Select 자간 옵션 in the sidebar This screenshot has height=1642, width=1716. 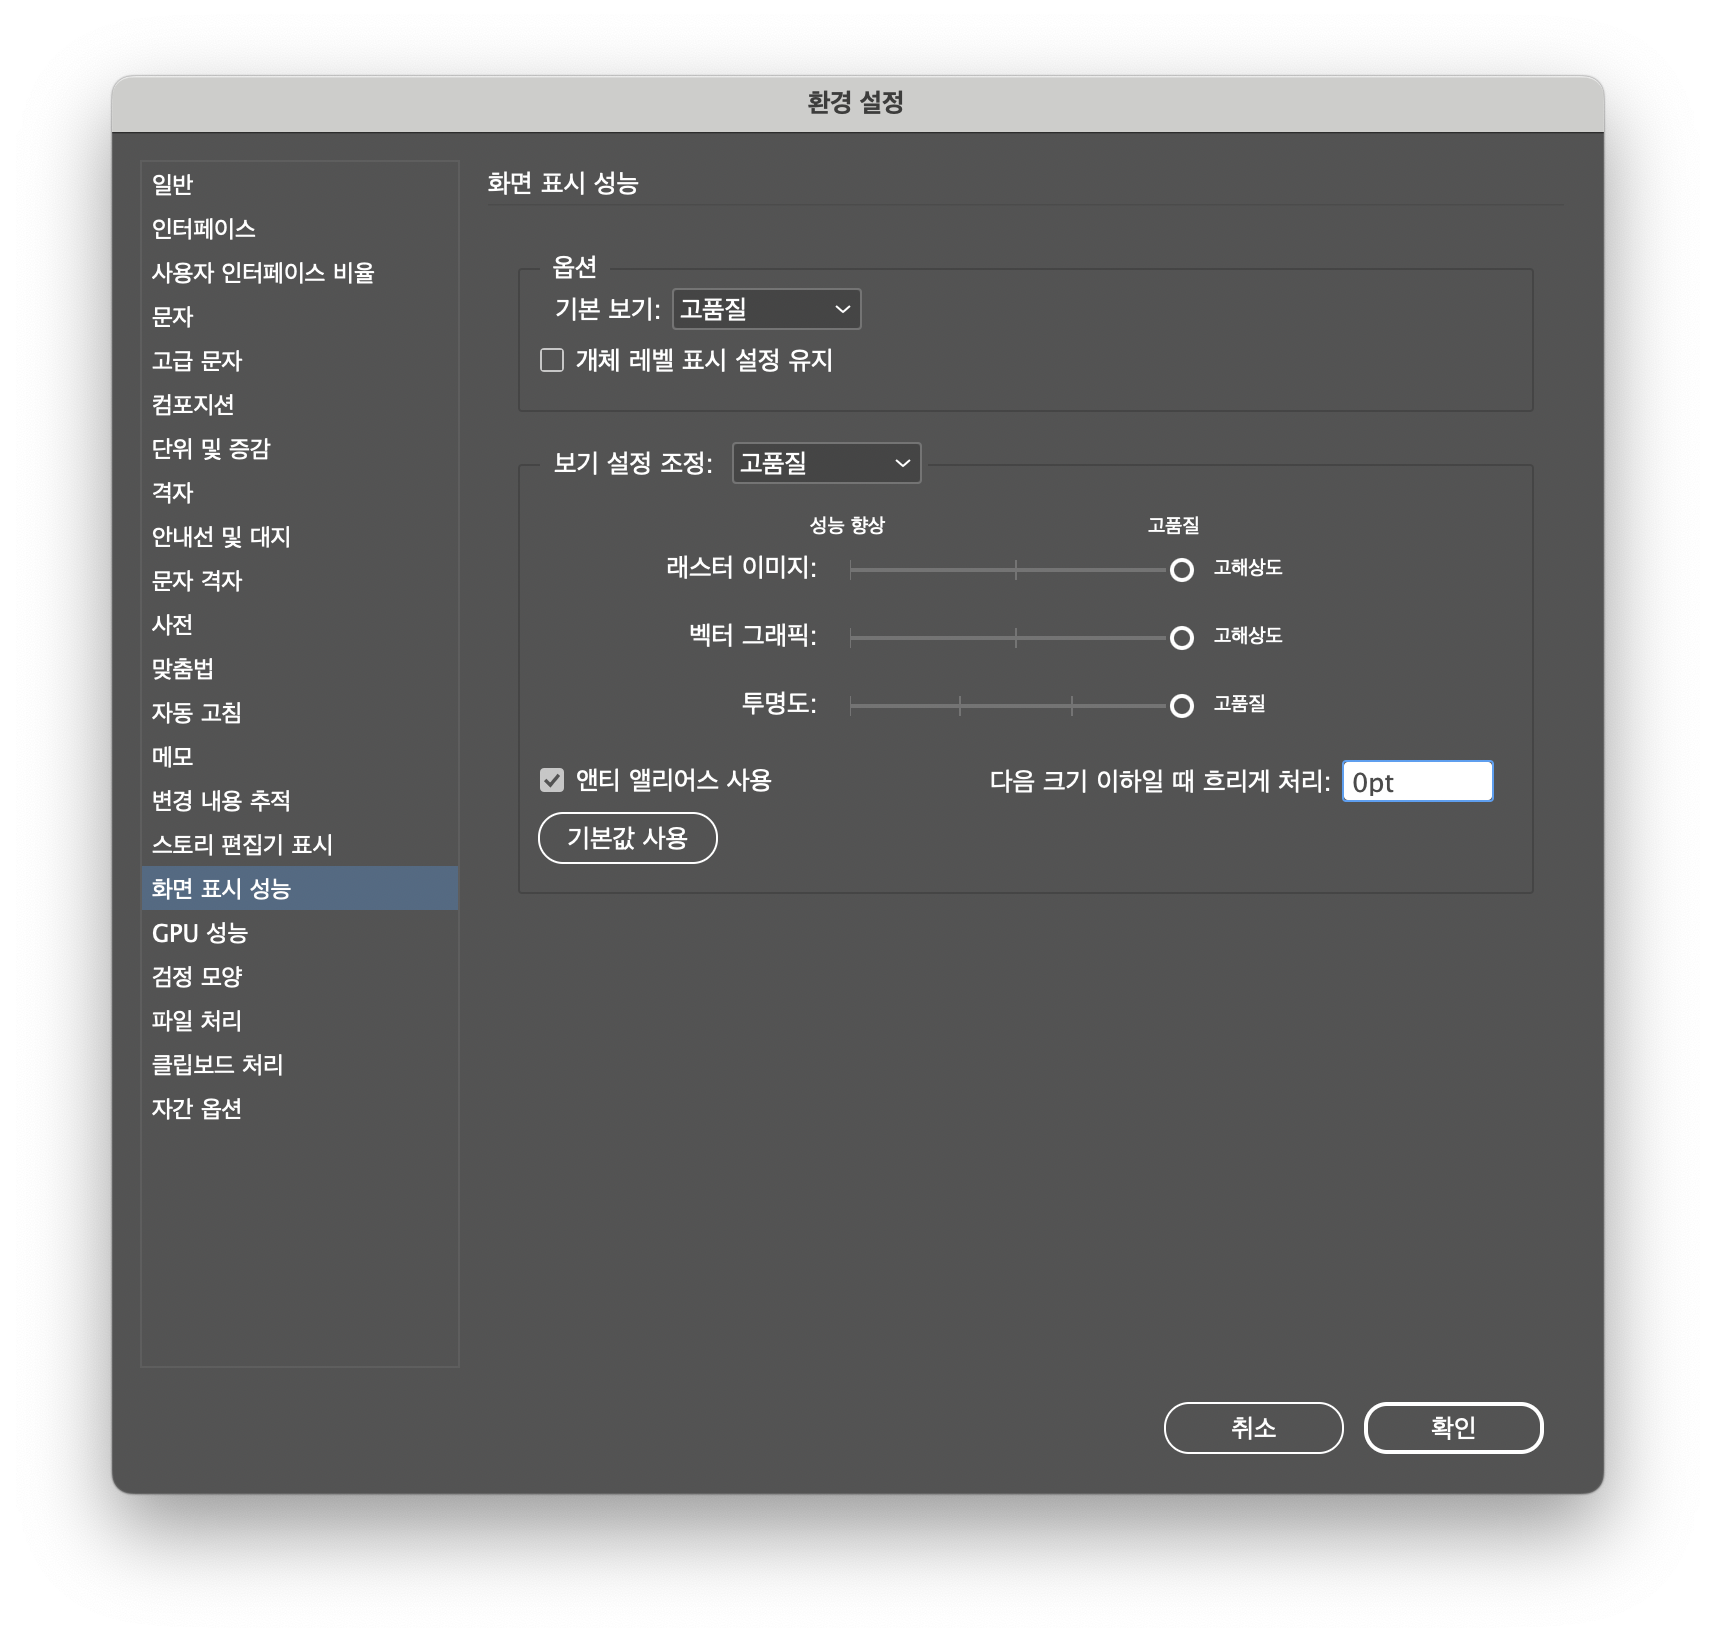click(299, 1108)
